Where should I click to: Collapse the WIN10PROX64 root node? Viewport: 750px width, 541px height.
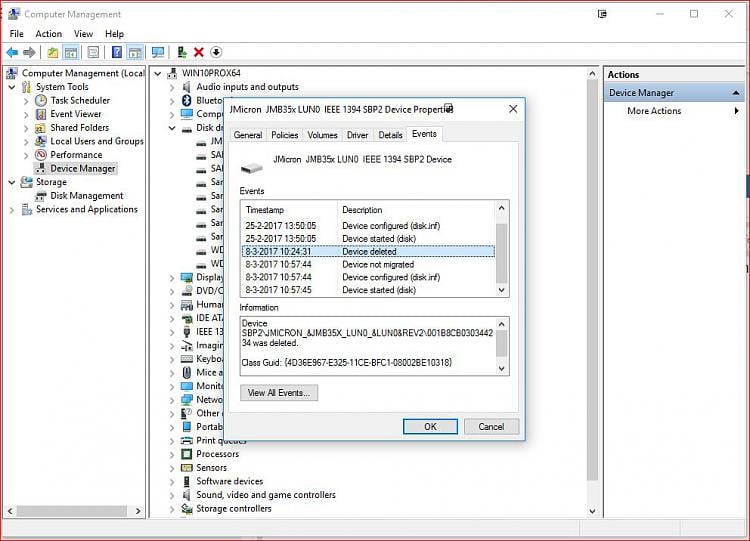(158, 74)
